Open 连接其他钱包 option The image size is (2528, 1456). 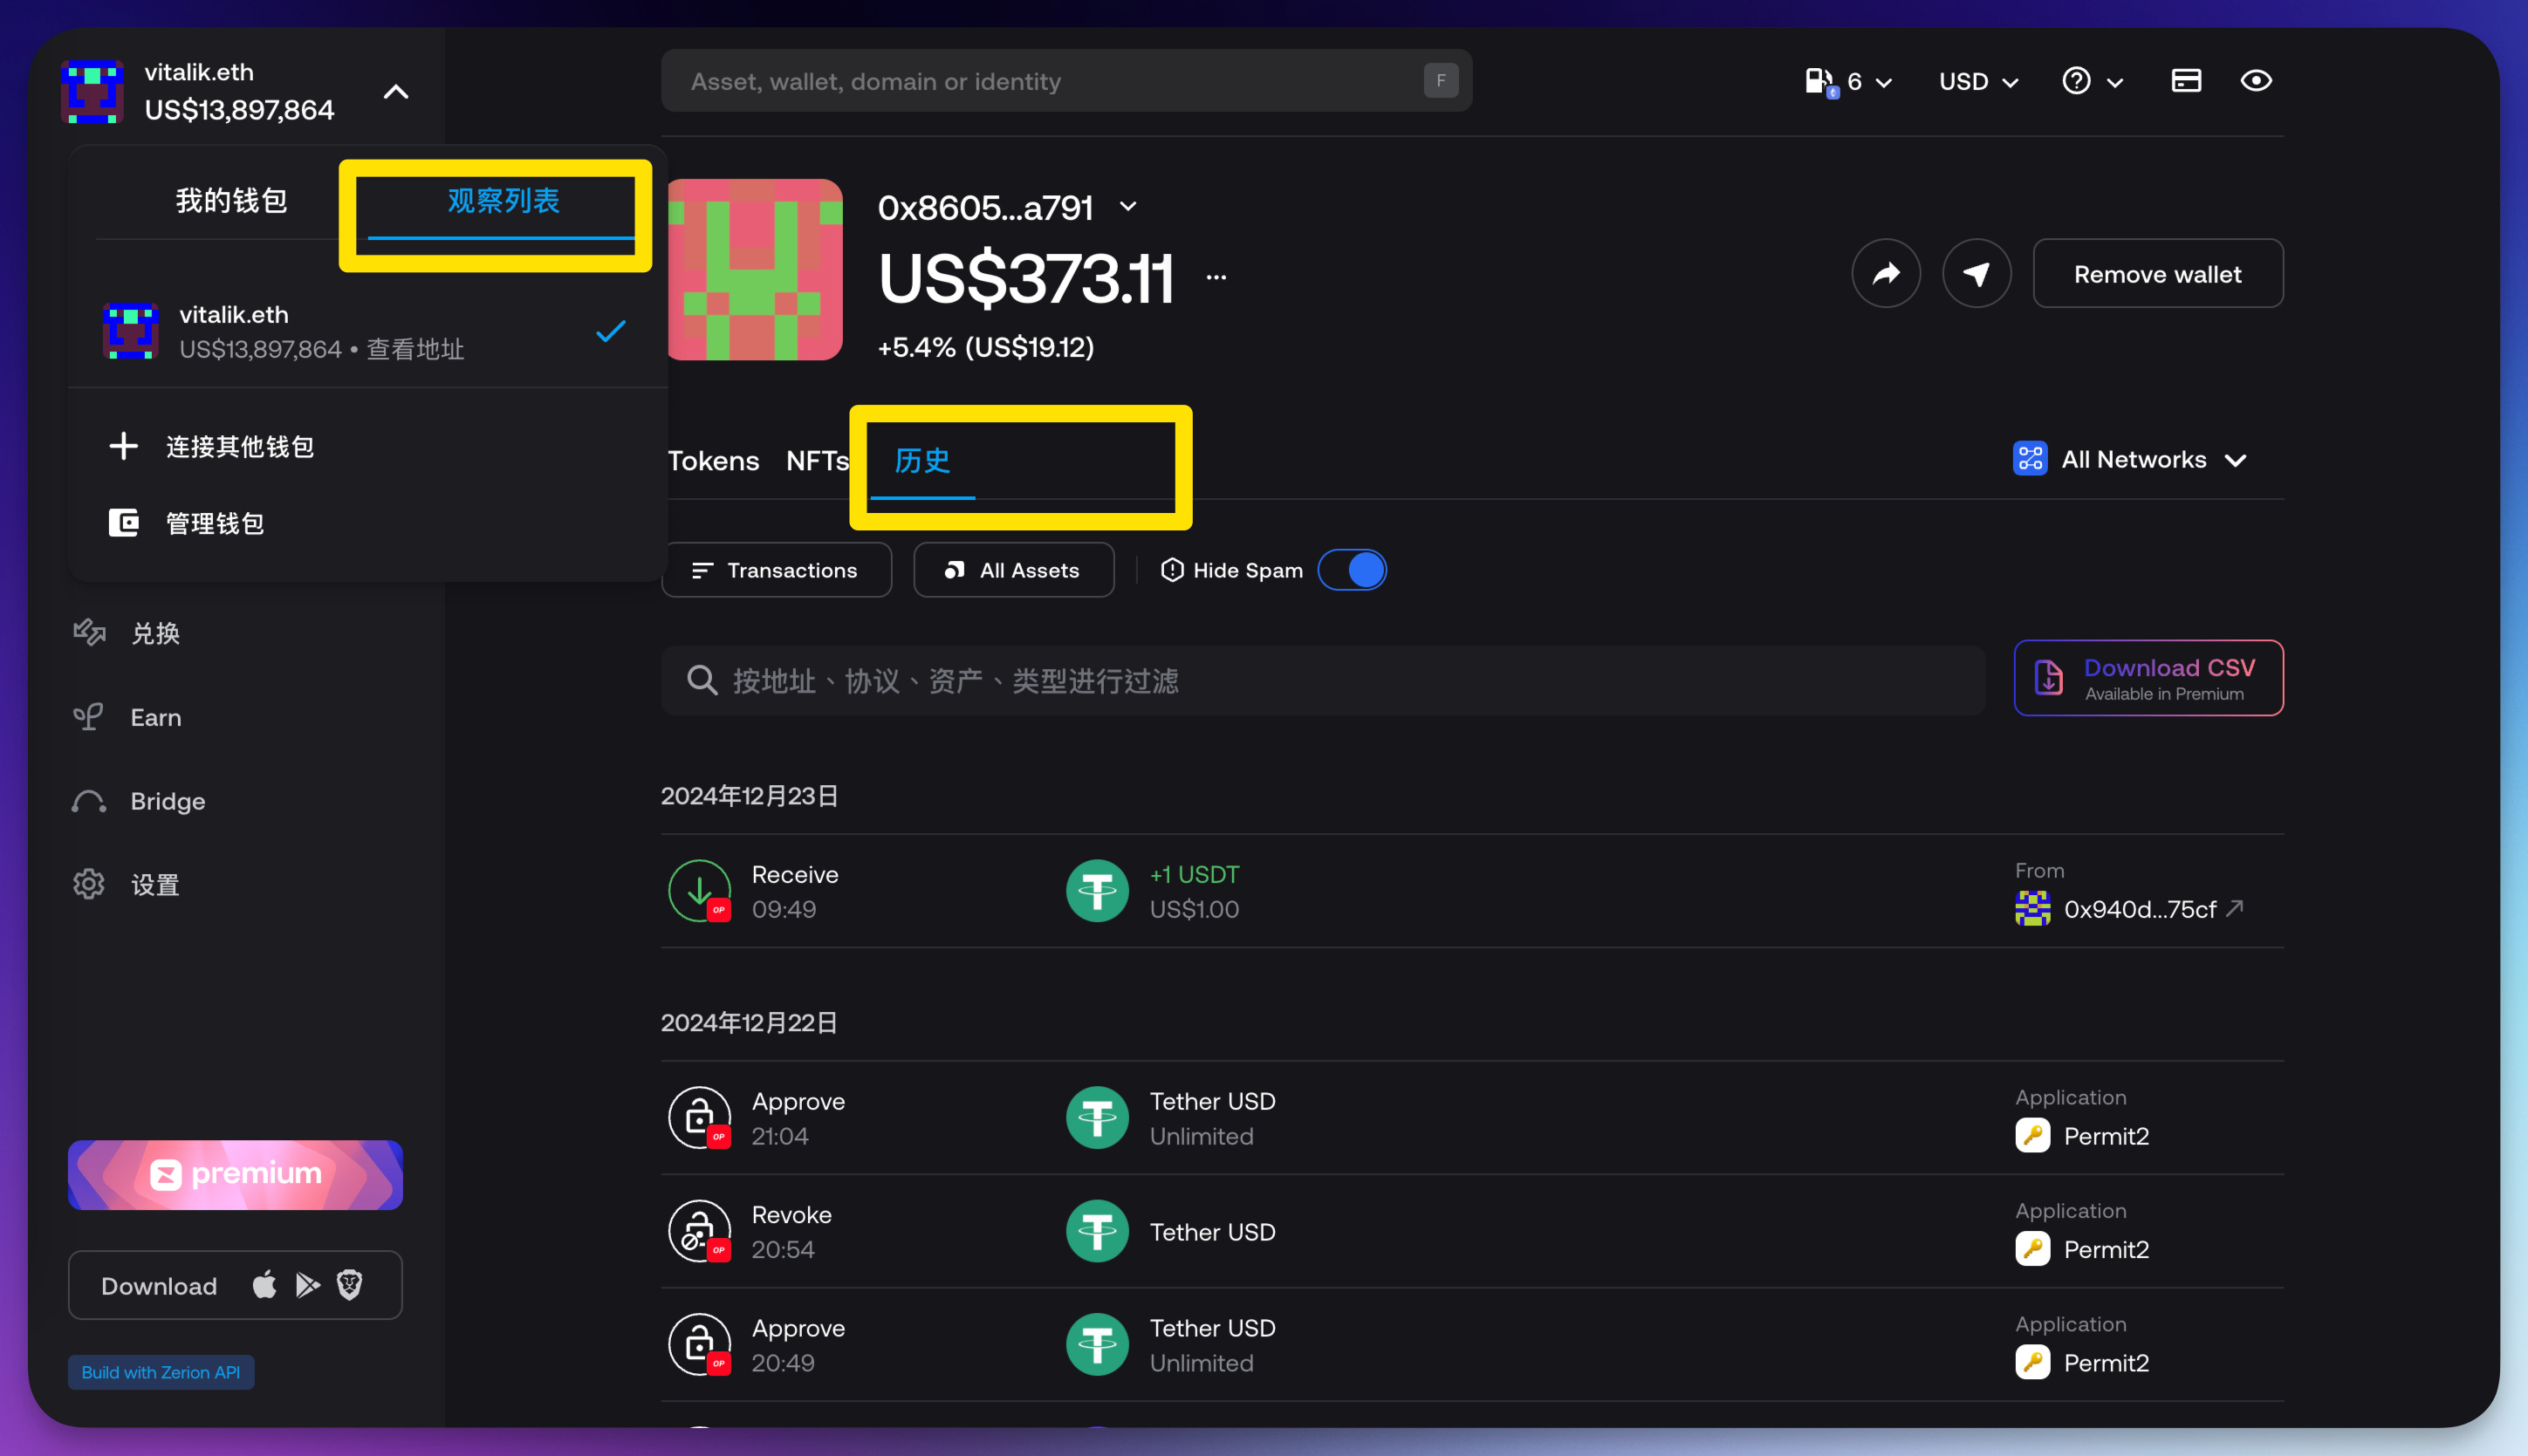pyautogui.click(x=240, y=446)
